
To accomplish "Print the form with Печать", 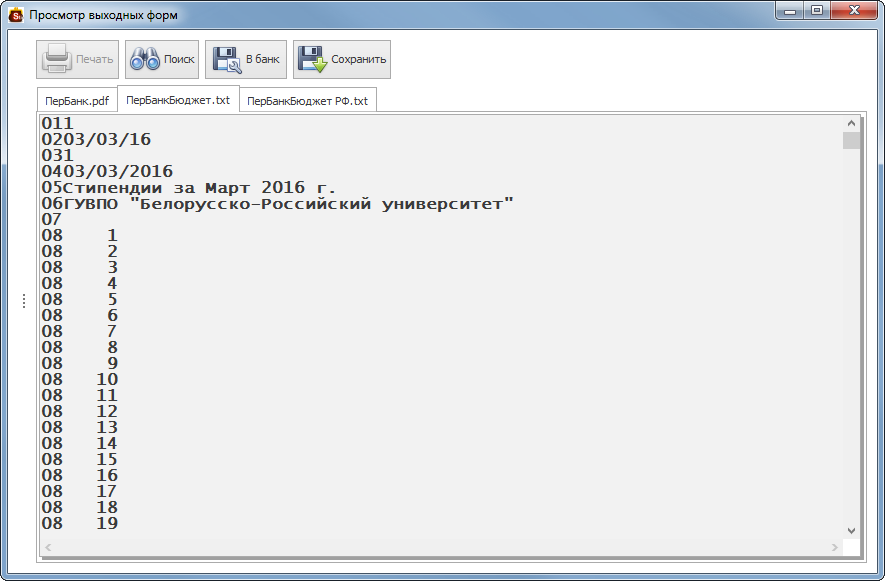I will click(77, 59).
